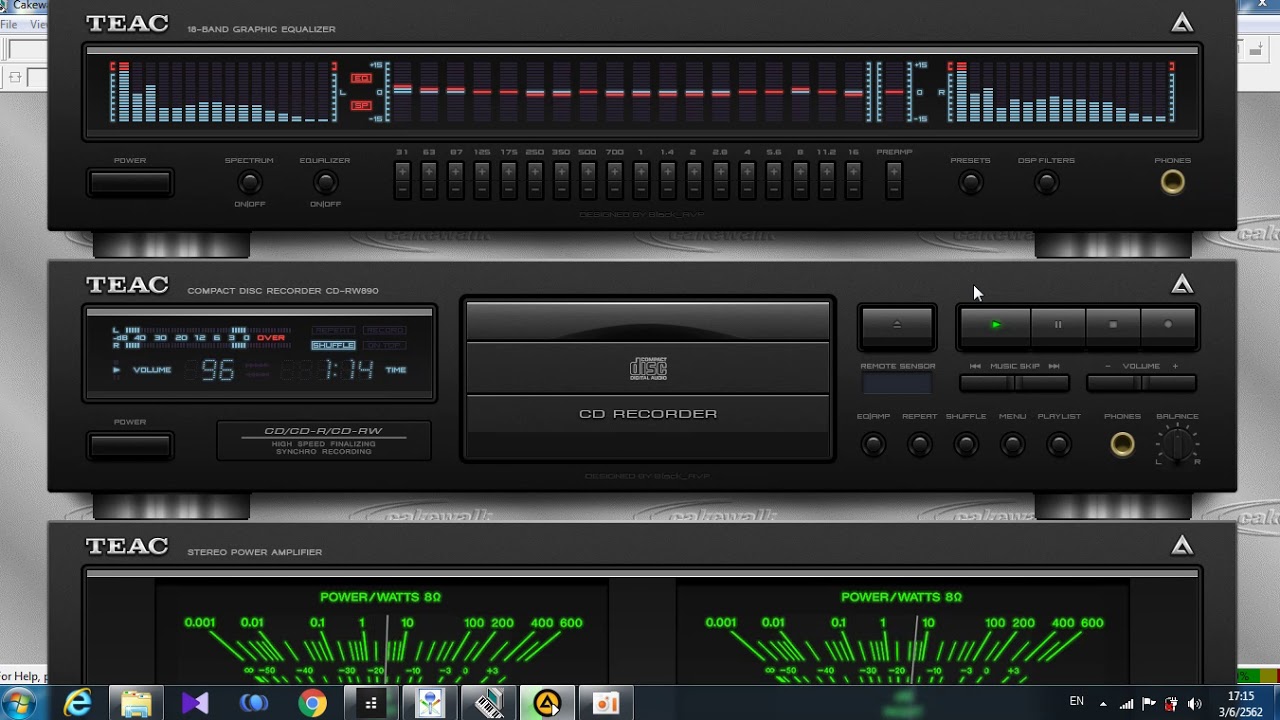Launch Internet Explorer from taskbar
1280x720 pixels.
pyautogui.click(x=78, y=703)
